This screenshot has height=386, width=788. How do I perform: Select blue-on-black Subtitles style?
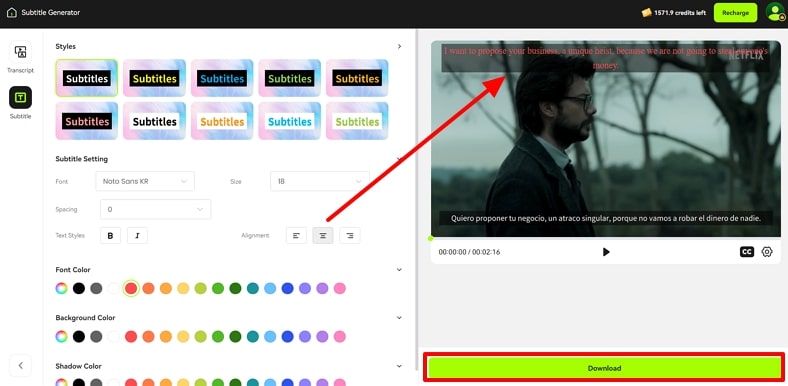(222, 78)
